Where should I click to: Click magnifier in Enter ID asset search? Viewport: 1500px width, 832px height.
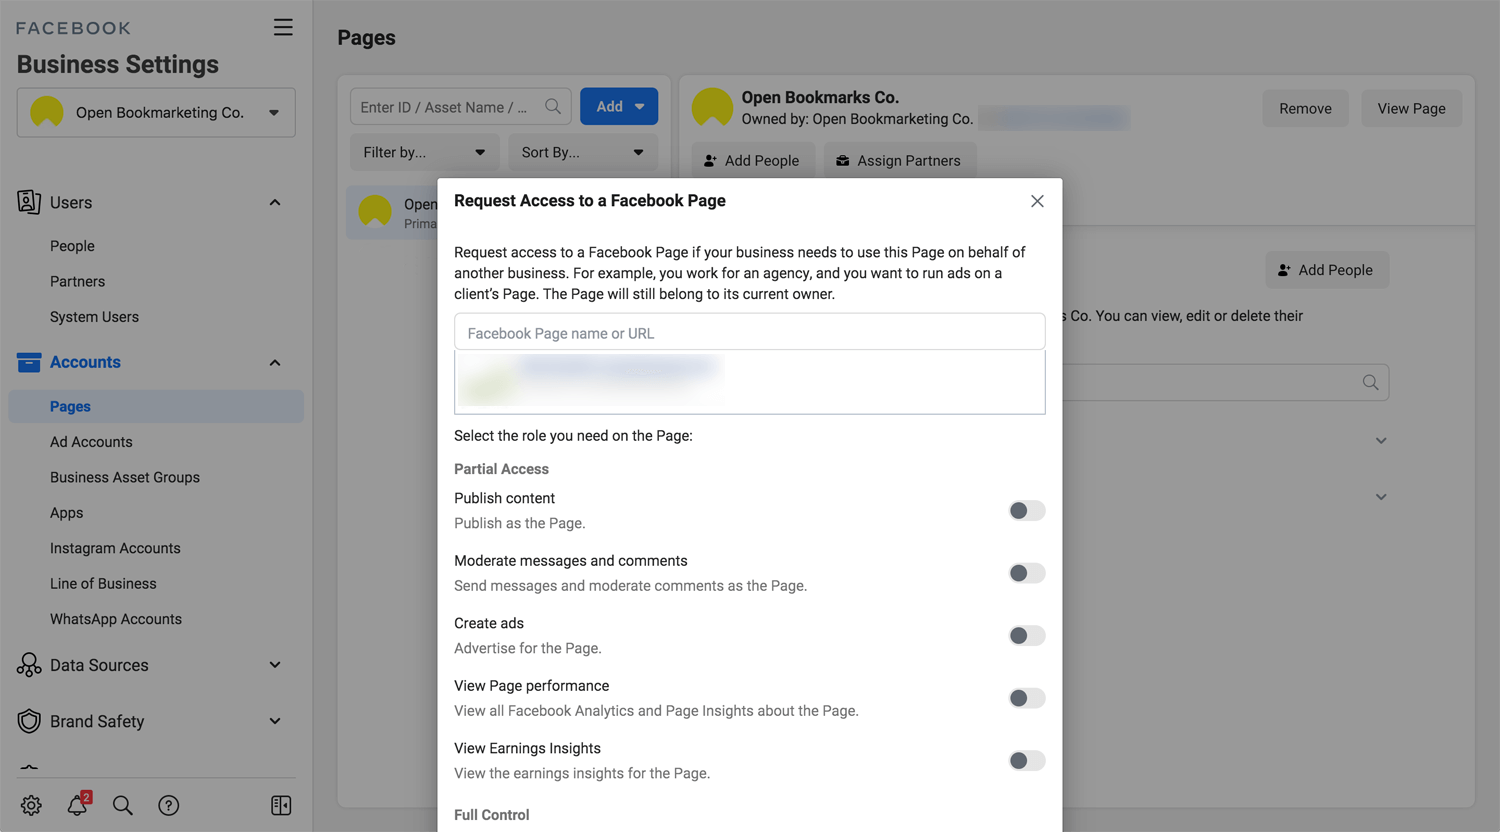coord(553,106)
